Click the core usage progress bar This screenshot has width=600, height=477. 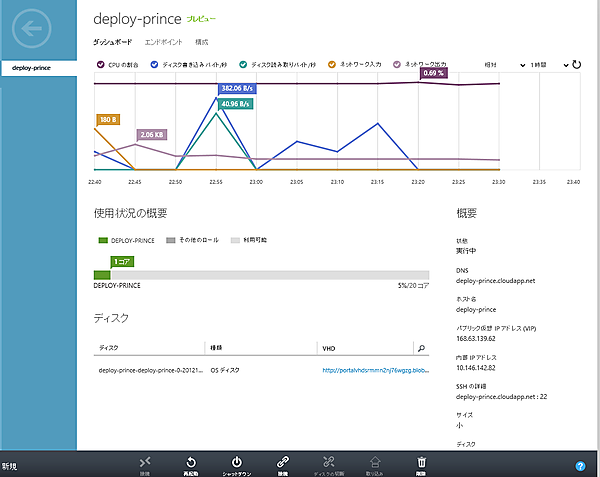[261, 275]
